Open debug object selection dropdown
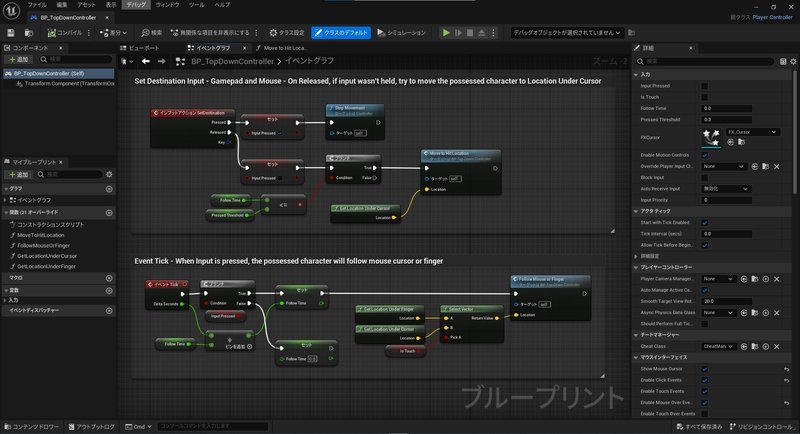Screen dimensions: 800x434 567,33
